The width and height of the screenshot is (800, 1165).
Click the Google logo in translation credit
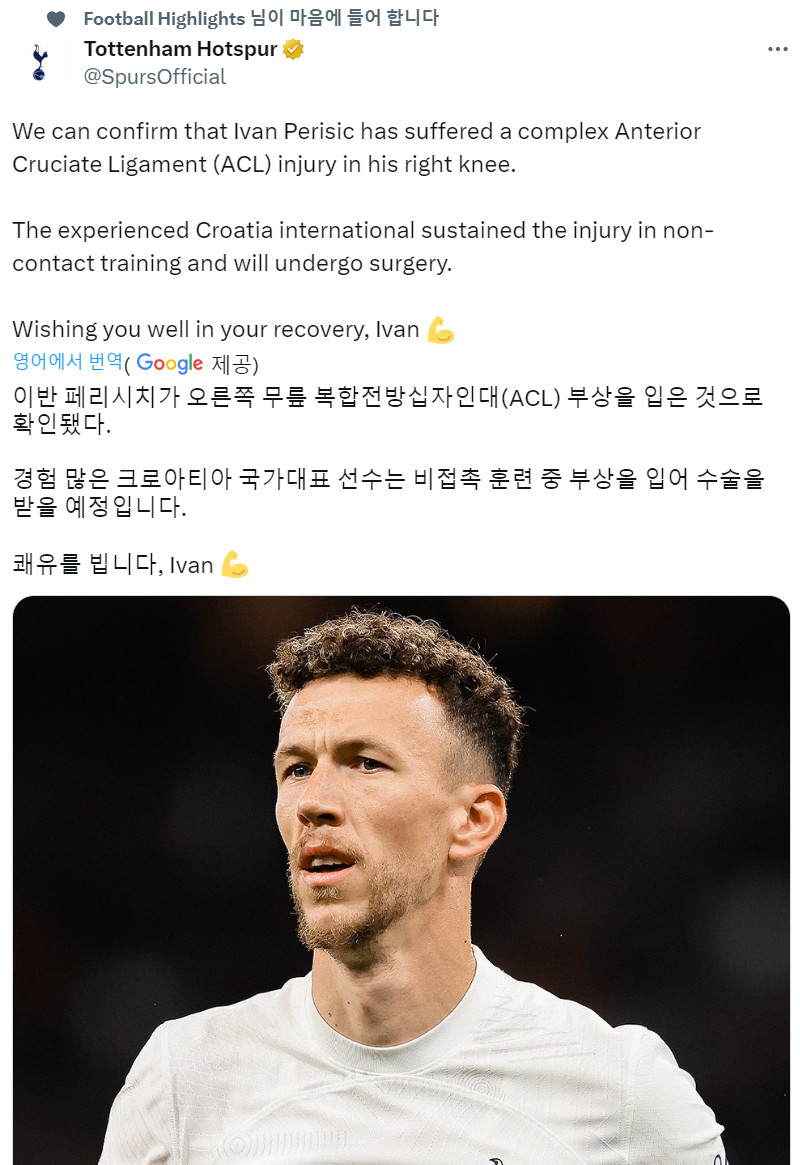click(169, 363)
